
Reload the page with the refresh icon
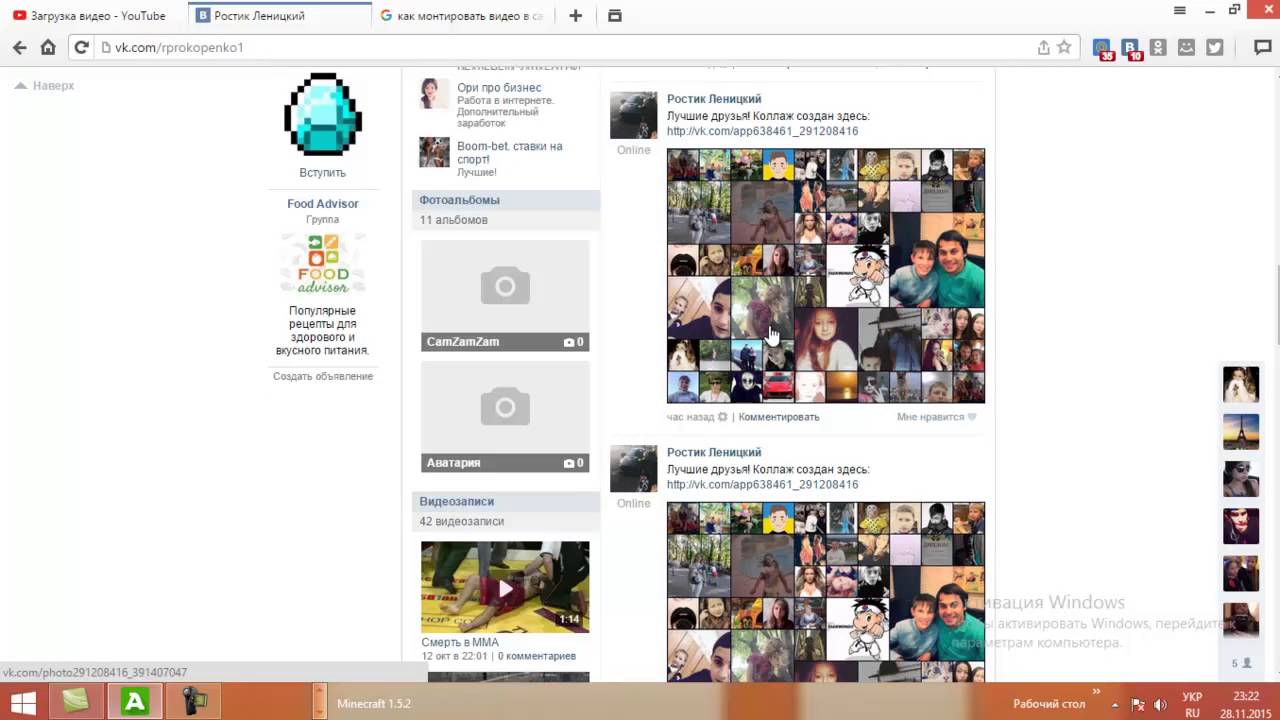tap(82, 47)
